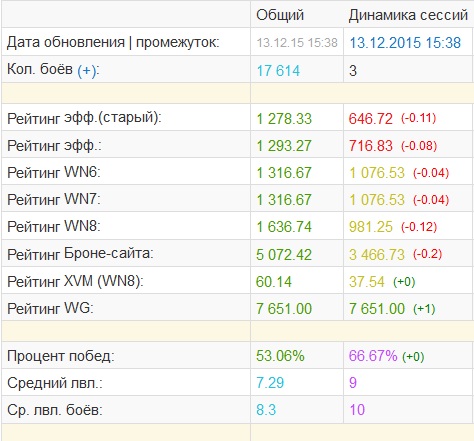Click session win rate 66.67%
Viewport: 474px width, 441px height.
click(x=373, y=356)
